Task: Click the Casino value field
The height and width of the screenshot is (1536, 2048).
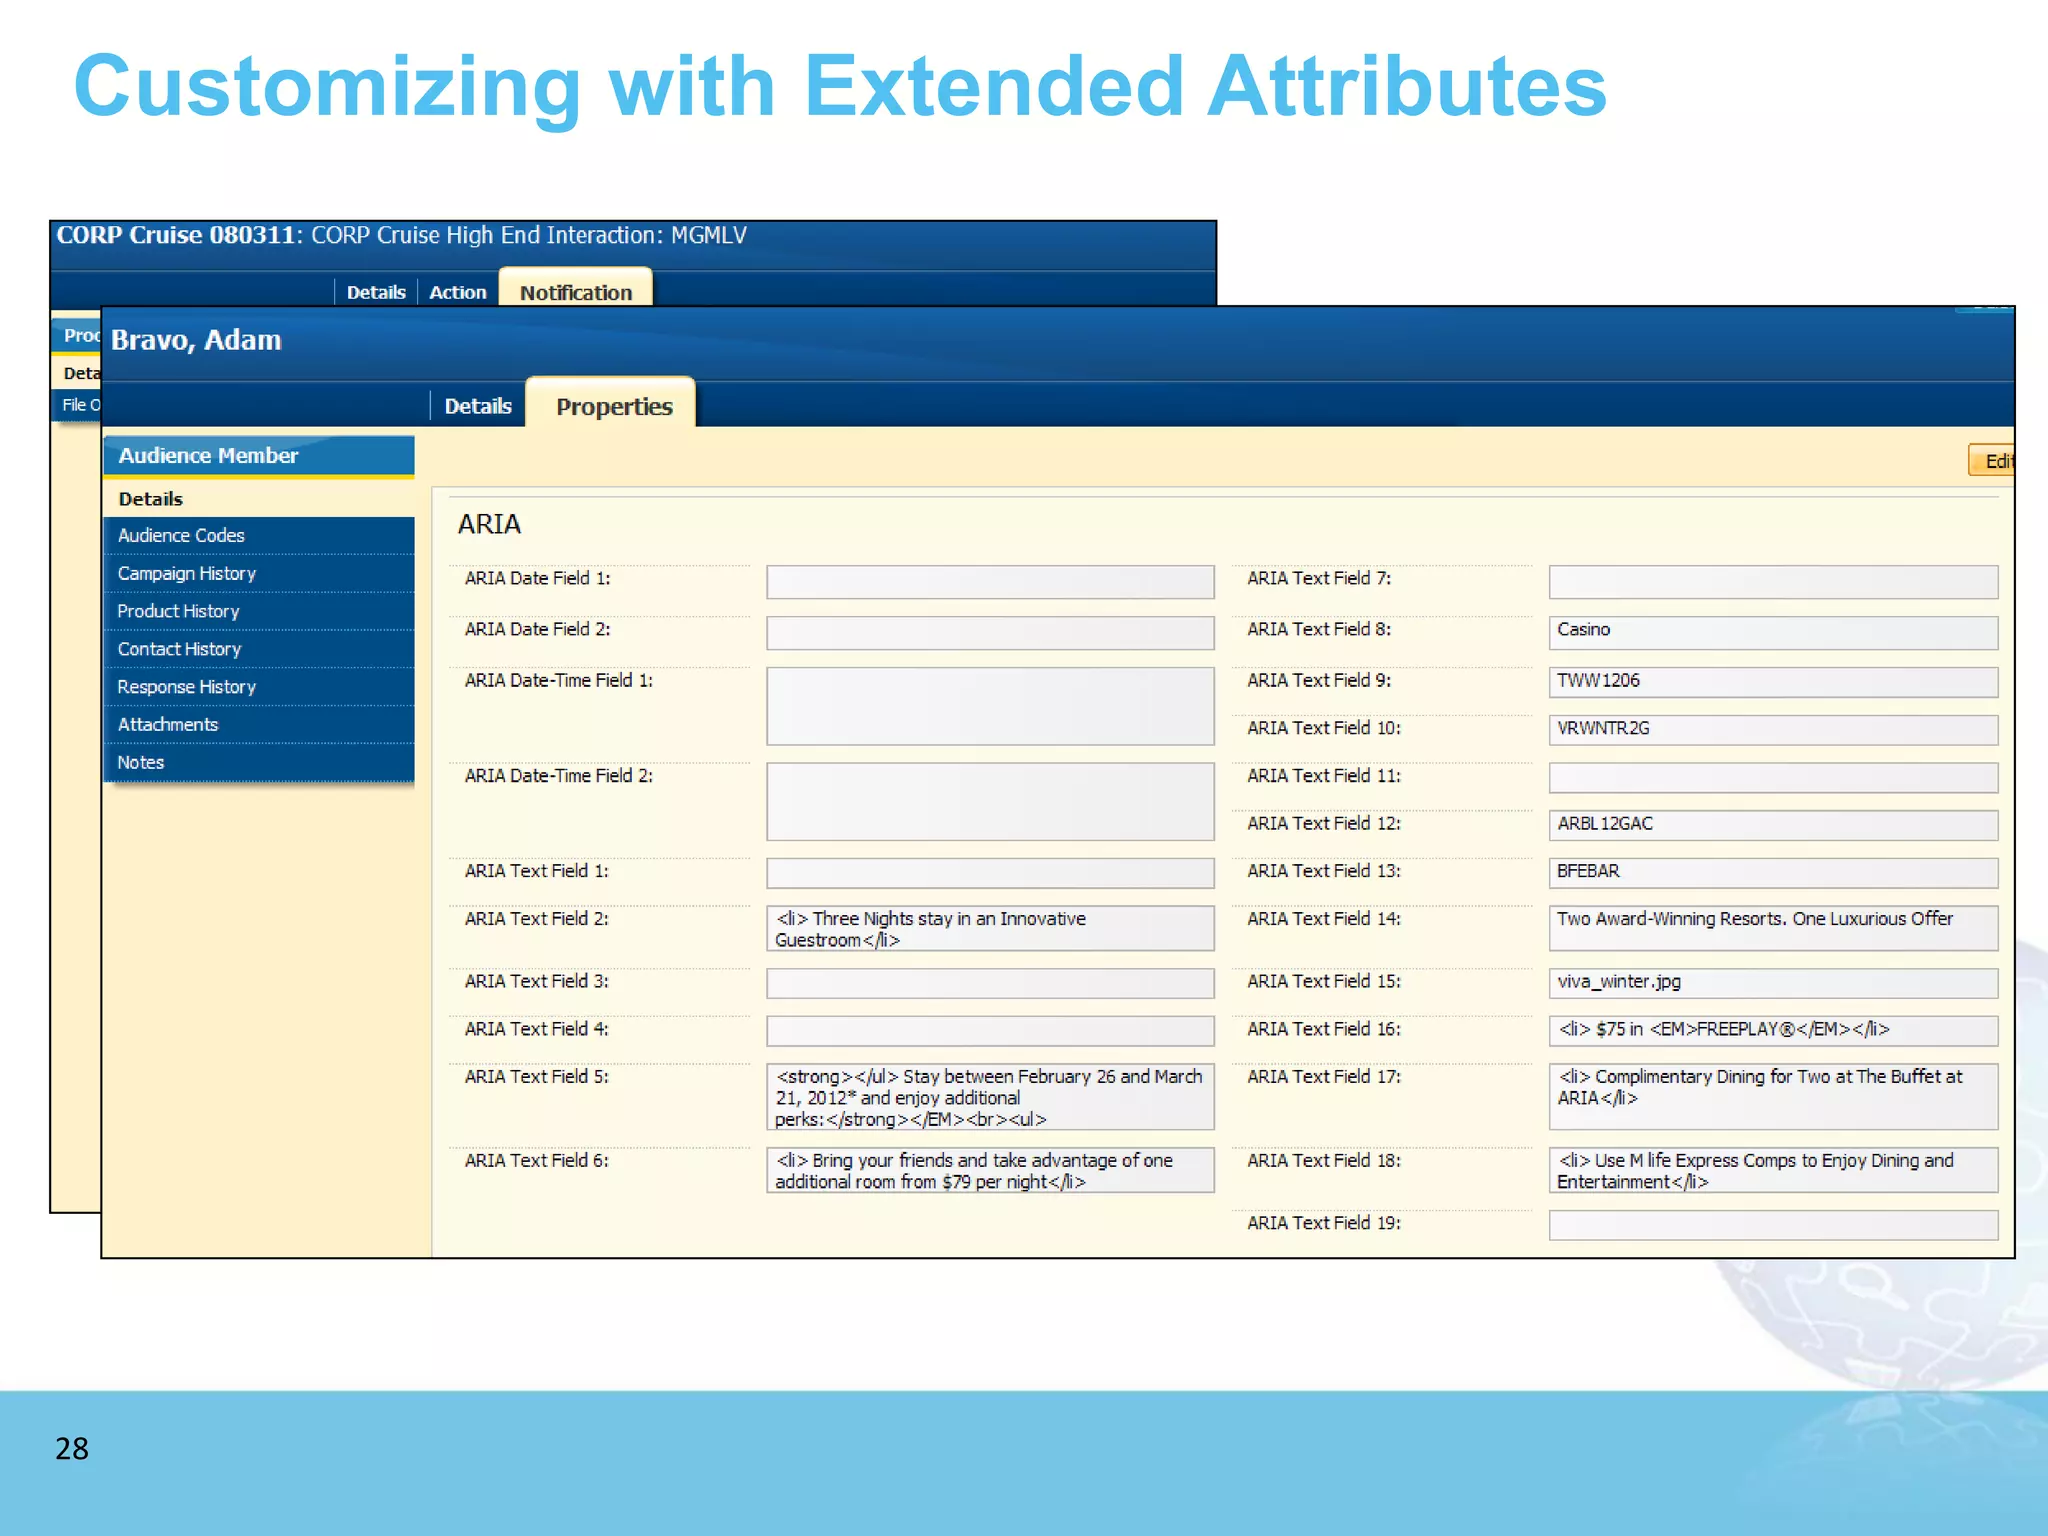Action: tap(1773, 633)
